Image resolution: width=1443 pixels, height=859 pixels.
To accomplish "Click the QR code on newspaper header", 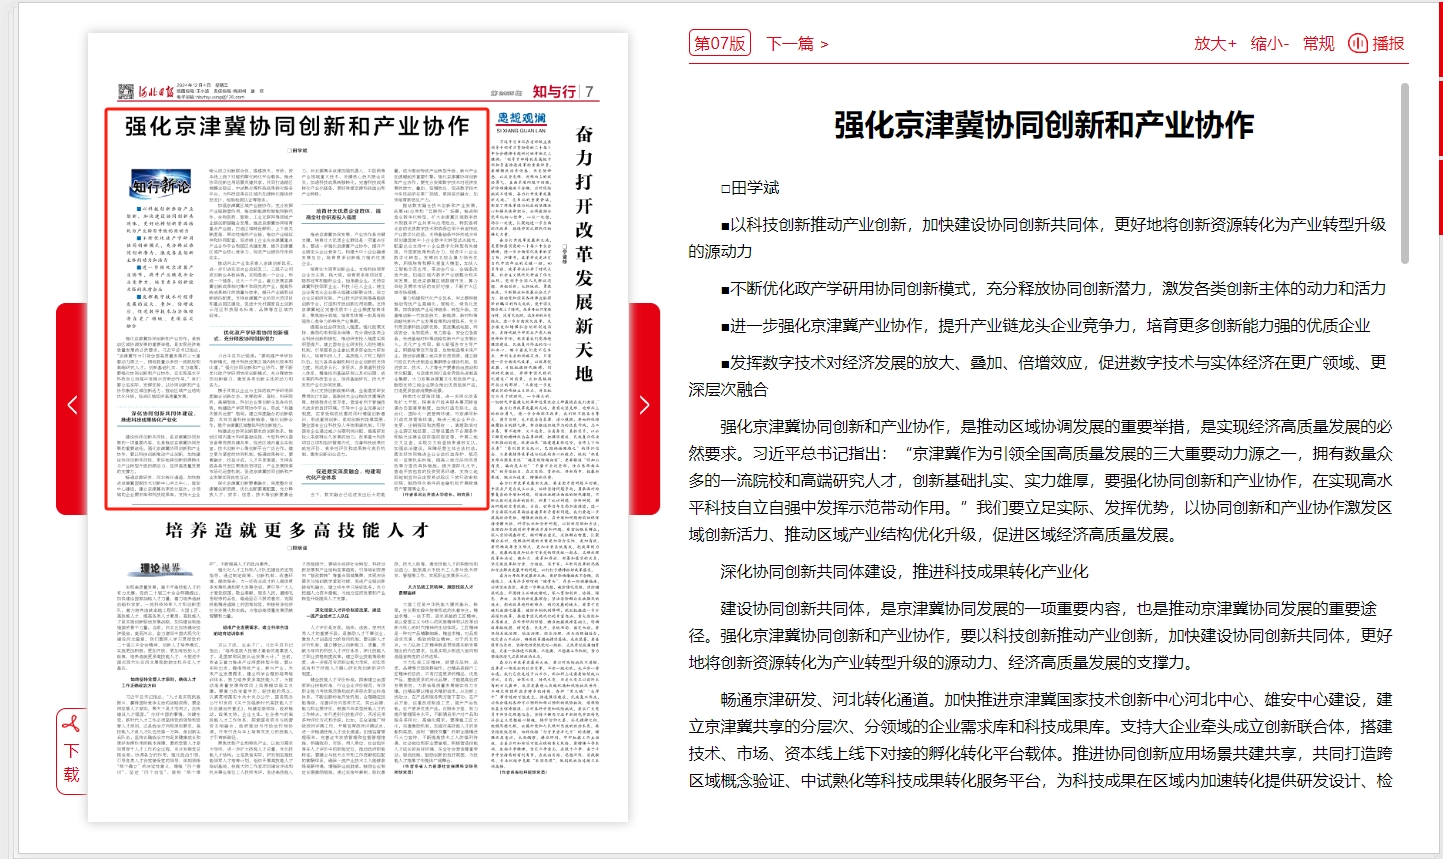I will (x=125, y=92).
